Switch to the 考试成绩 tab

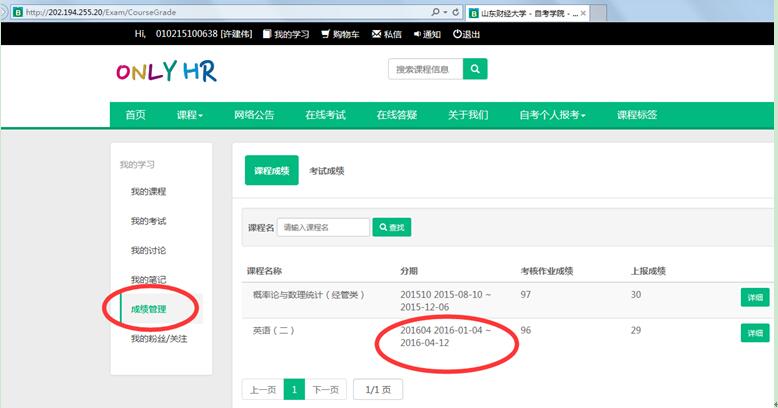pyautogui.click(x=326, y=171)
